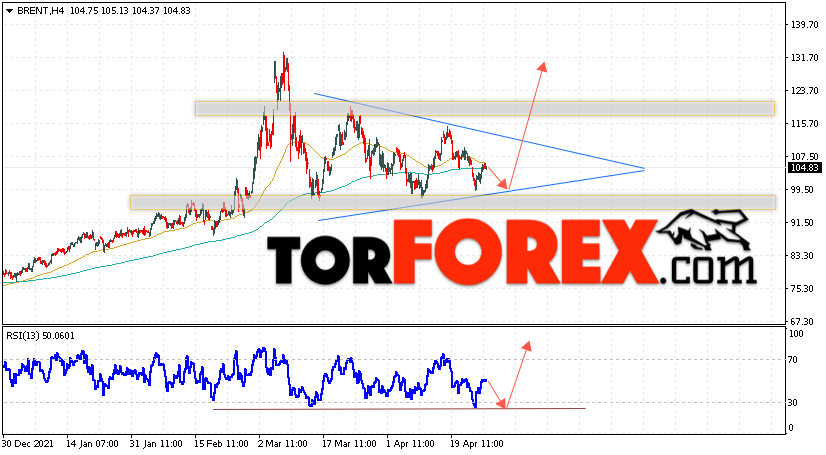The width and height of the screenshot is (826, 455).
Task: Select the 139.70 price axis label
Action: [x=804, y=24]
